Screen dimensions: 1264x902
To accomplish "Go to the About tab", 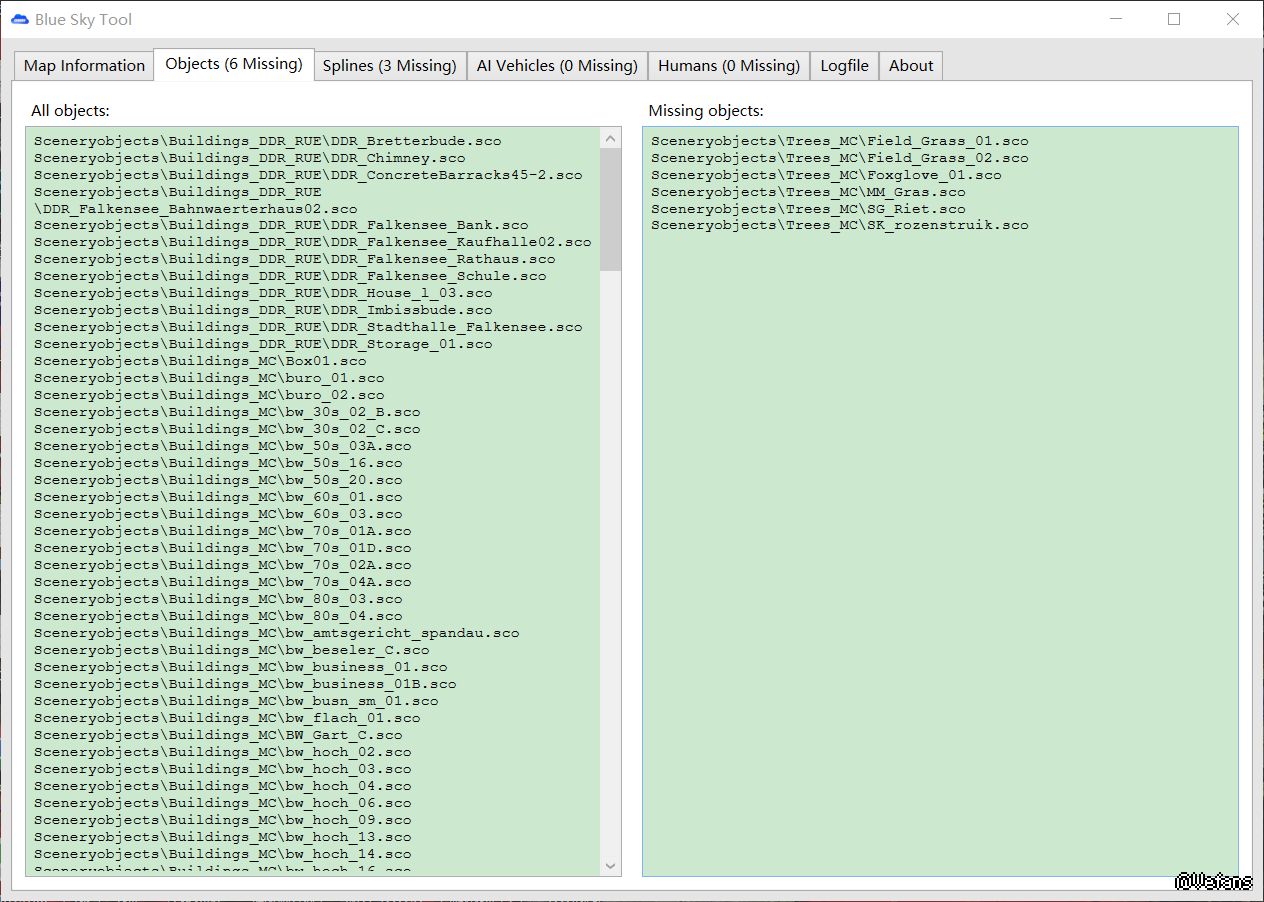I will 911,66.
